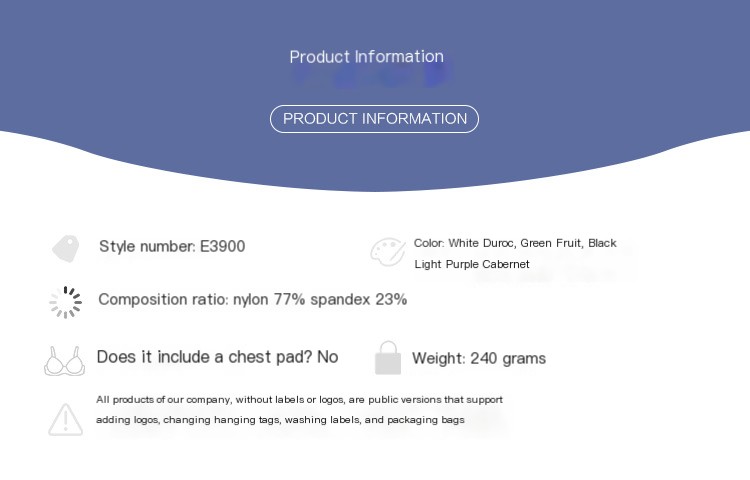Click the blue wavy header banner

pyautogui.click(x=375, y=96)
